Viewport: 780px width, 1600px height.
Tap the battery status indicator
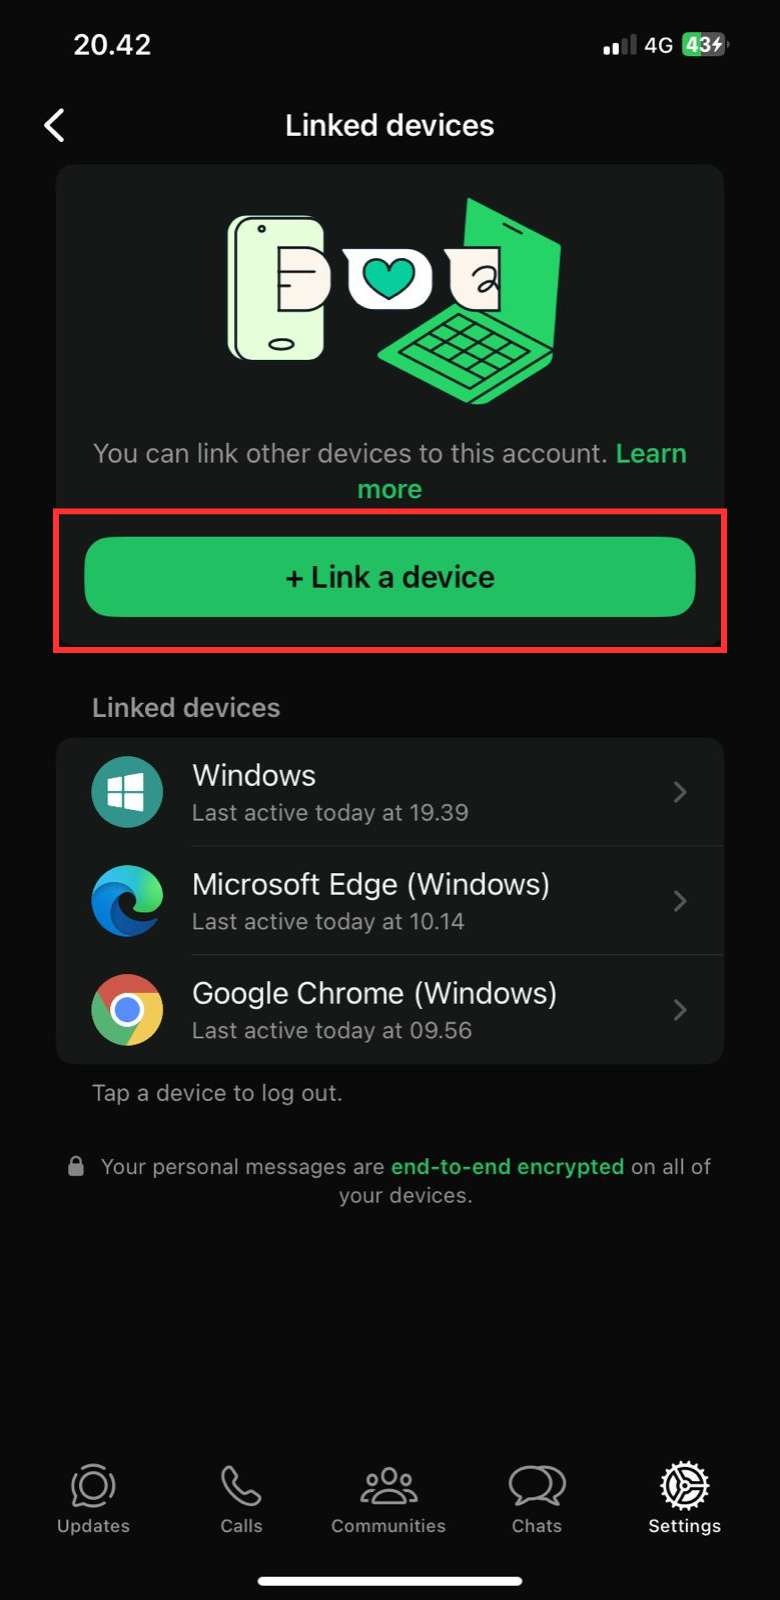tap(706, 45)
